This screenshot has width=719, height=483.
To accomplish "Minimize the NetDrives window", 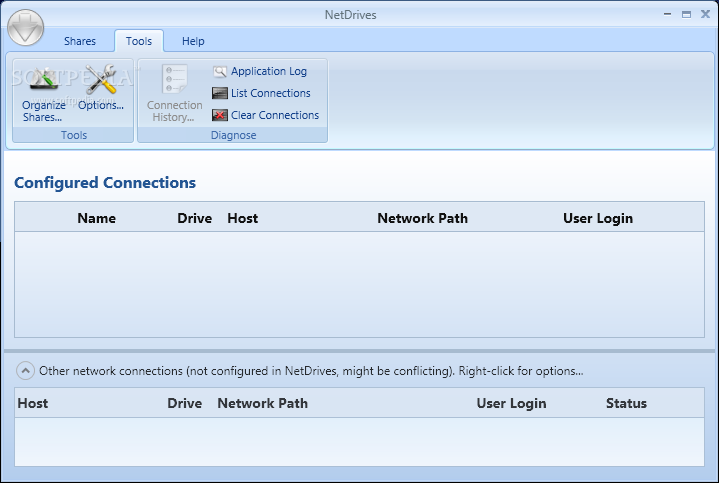I will [668, 14].
